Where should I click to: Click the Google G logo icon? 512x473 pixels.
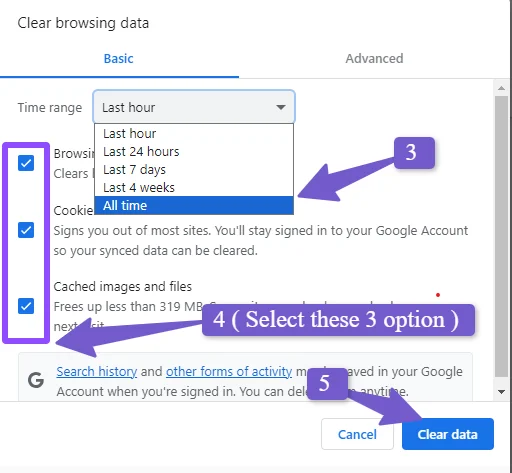(36, 380)
